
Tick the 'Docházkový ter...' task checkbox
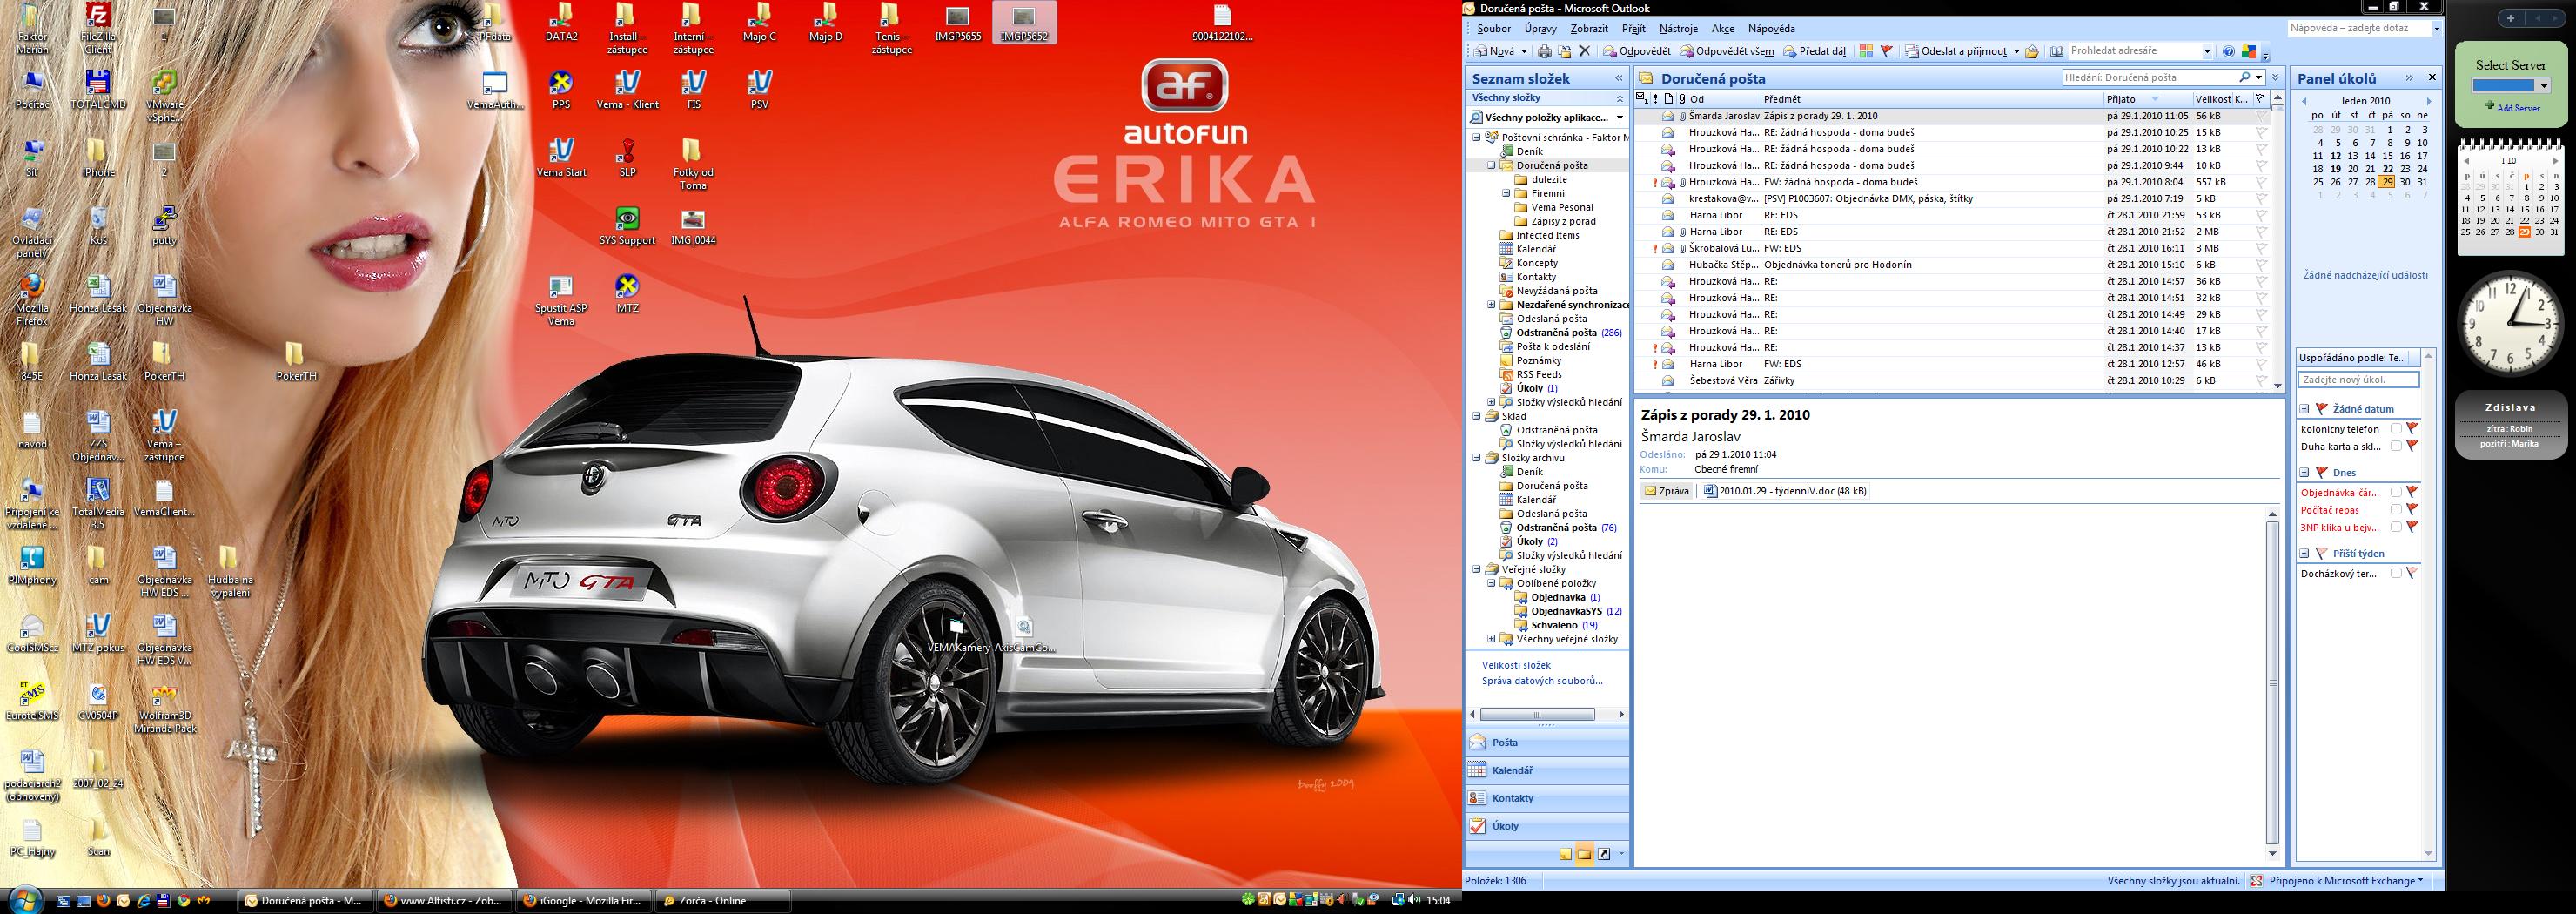(x=2396, y=573)
